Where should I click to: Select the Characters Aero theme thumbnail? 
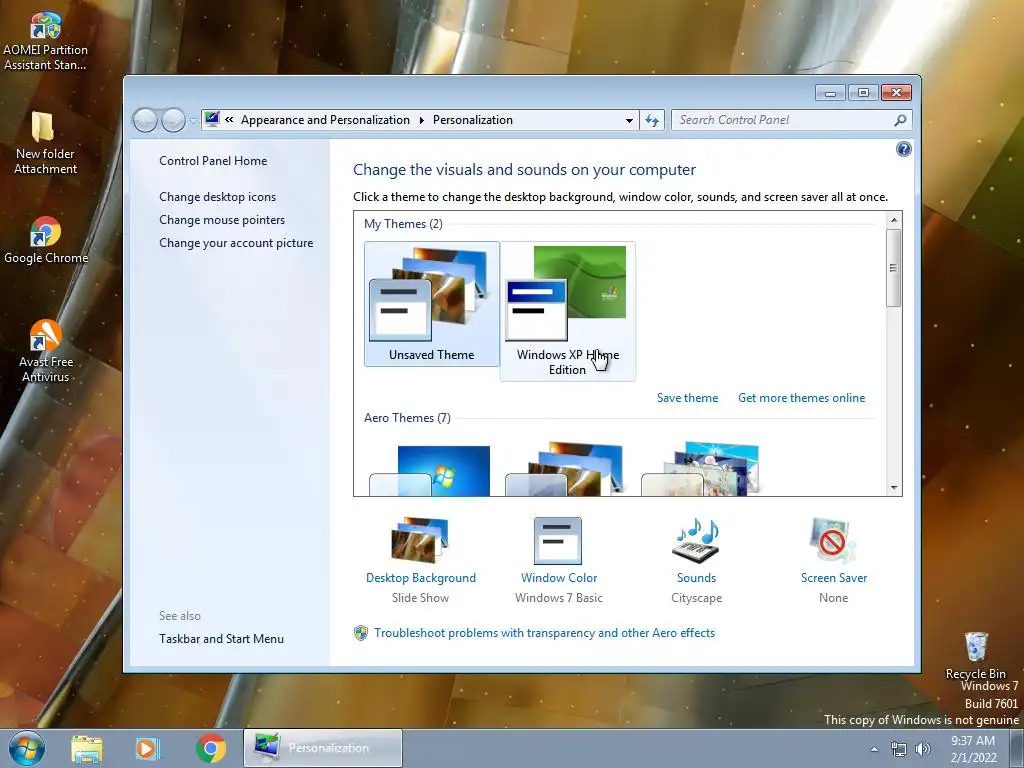700,469
